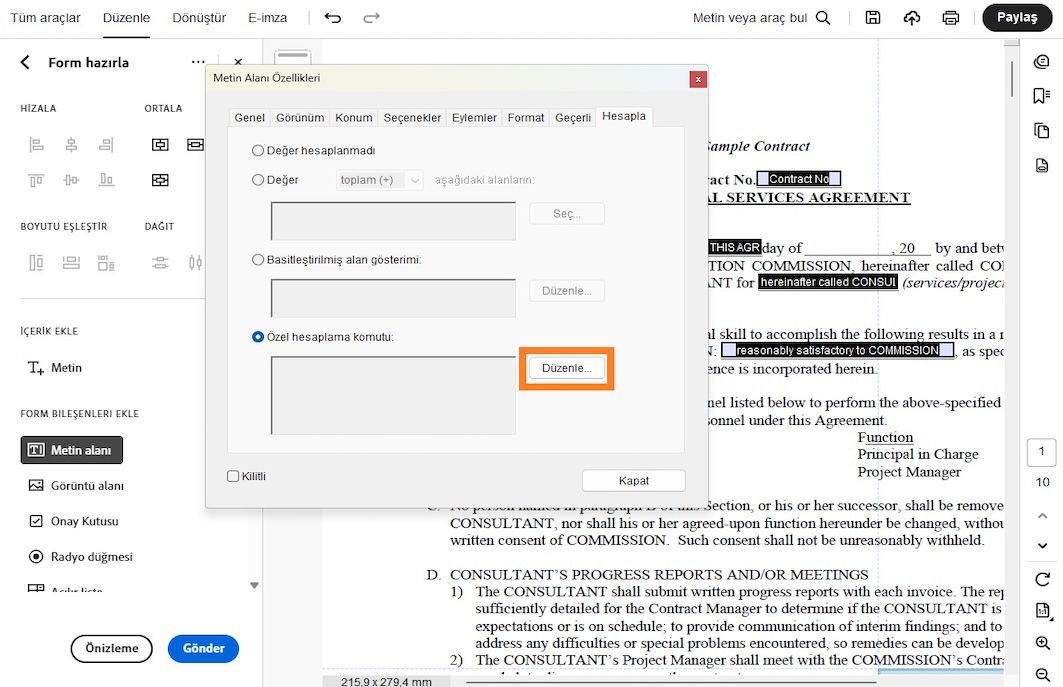The width and height of the screenshot is (1063, 687).
Task: Select the Metin alanı tool
Action: coord(71,450)
